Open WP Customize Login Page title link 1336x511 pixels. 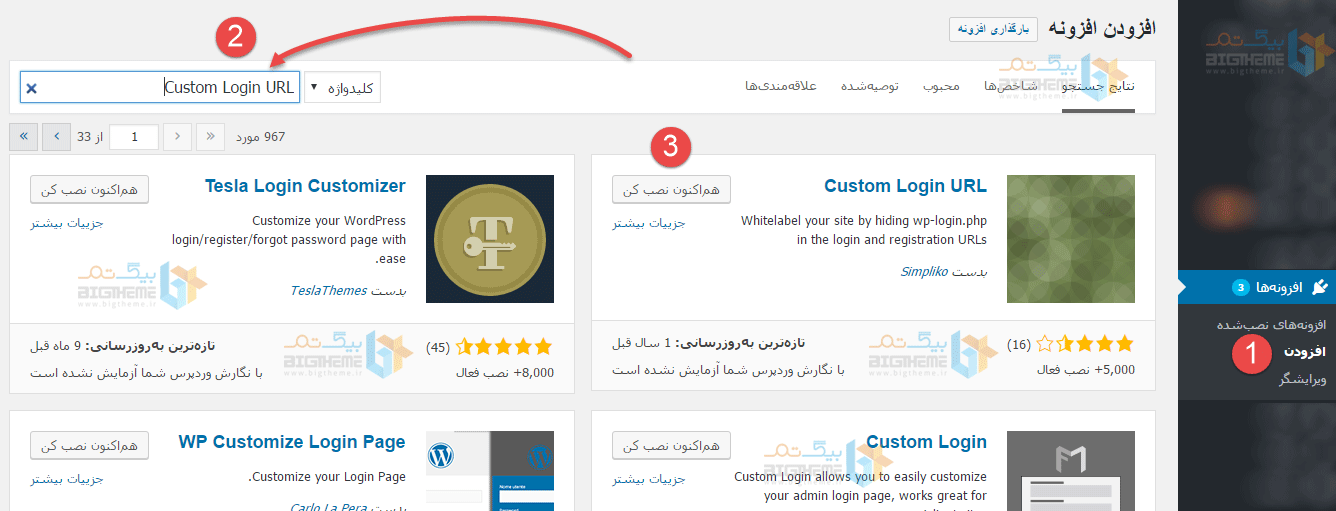[x=292, y=442]
